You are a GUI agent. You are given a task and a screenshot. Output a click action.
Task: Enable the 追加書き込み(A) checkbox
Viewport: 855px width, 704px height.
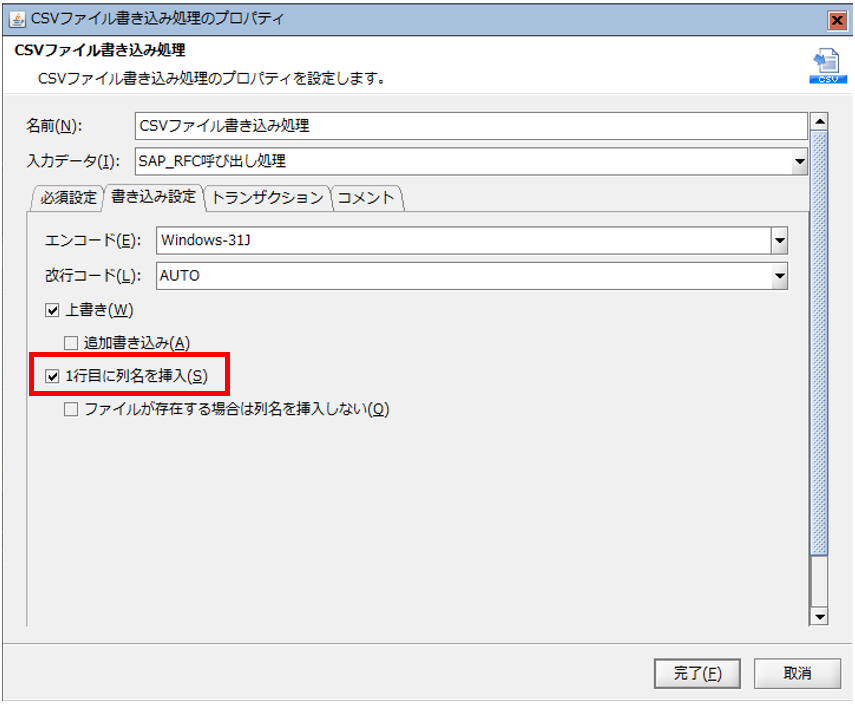point(71,343)
